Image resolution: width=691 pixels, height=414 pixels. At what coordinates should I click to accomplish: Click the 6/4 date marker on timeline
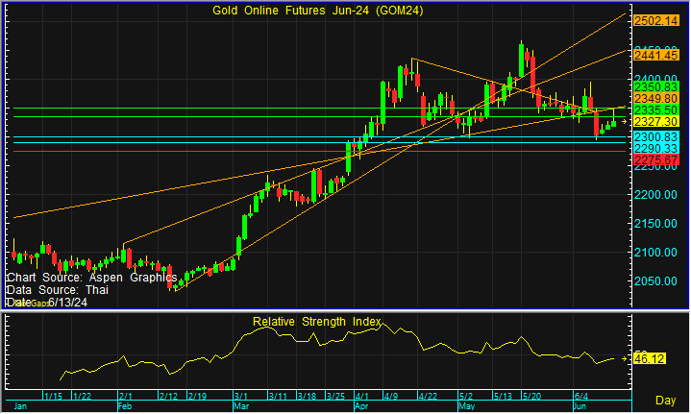582,395
